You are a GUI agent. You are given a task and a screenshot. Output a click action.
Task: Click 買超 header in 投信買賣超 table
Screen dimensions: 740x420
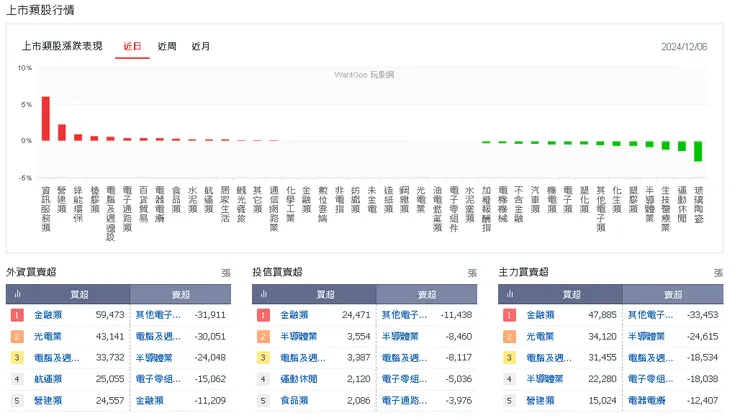point(326,294)
